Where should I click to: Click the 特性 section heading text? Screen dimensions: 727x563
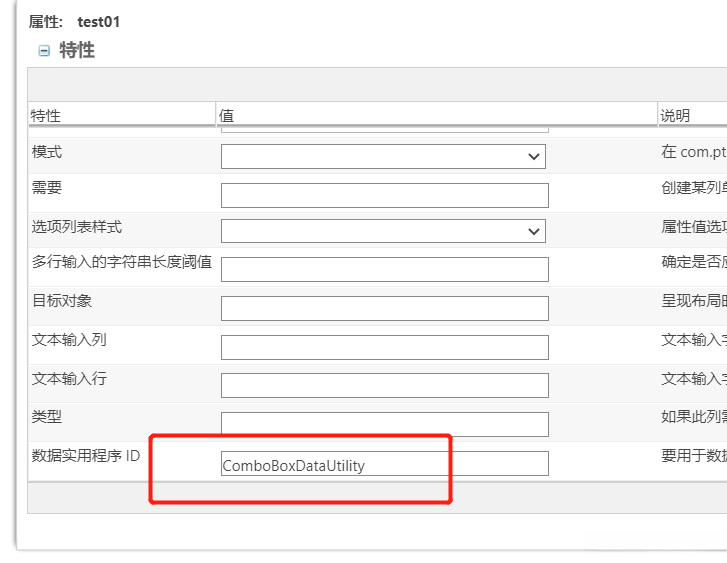click(77, 50)
